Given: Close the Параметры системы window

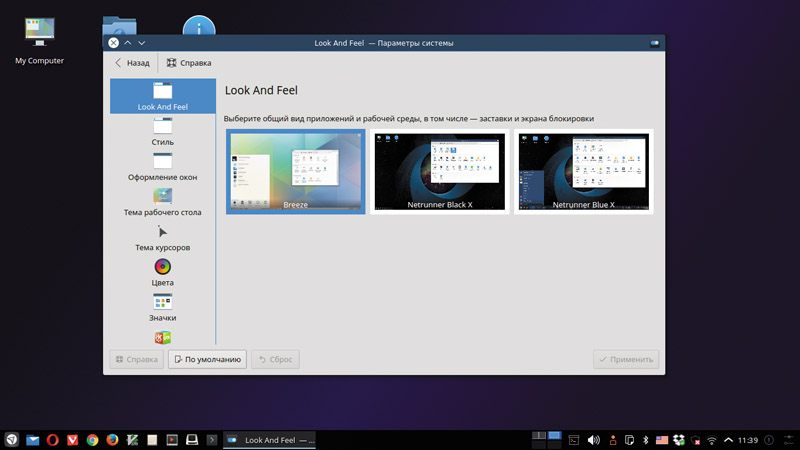Looking at the screenshot, I should coord(113,43).
